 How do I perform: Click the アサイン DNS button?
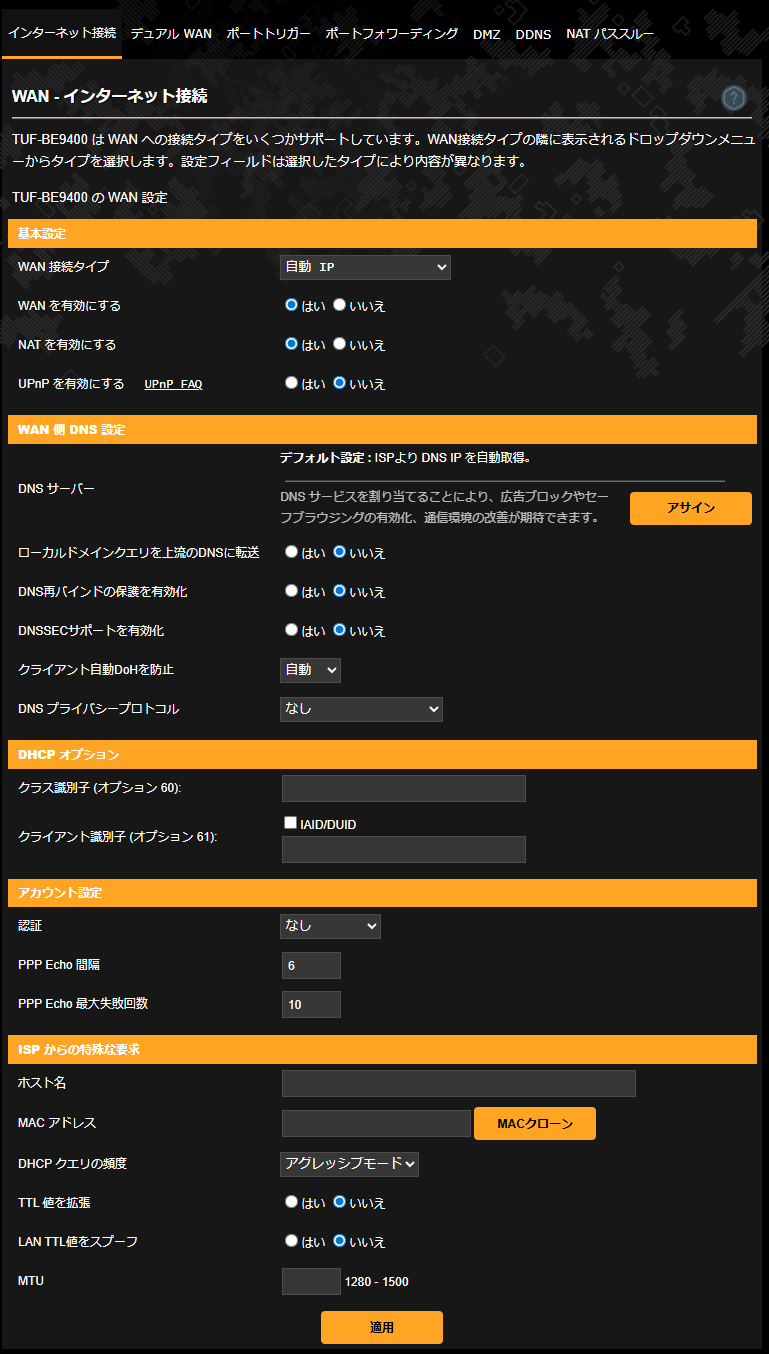point(690,508)
